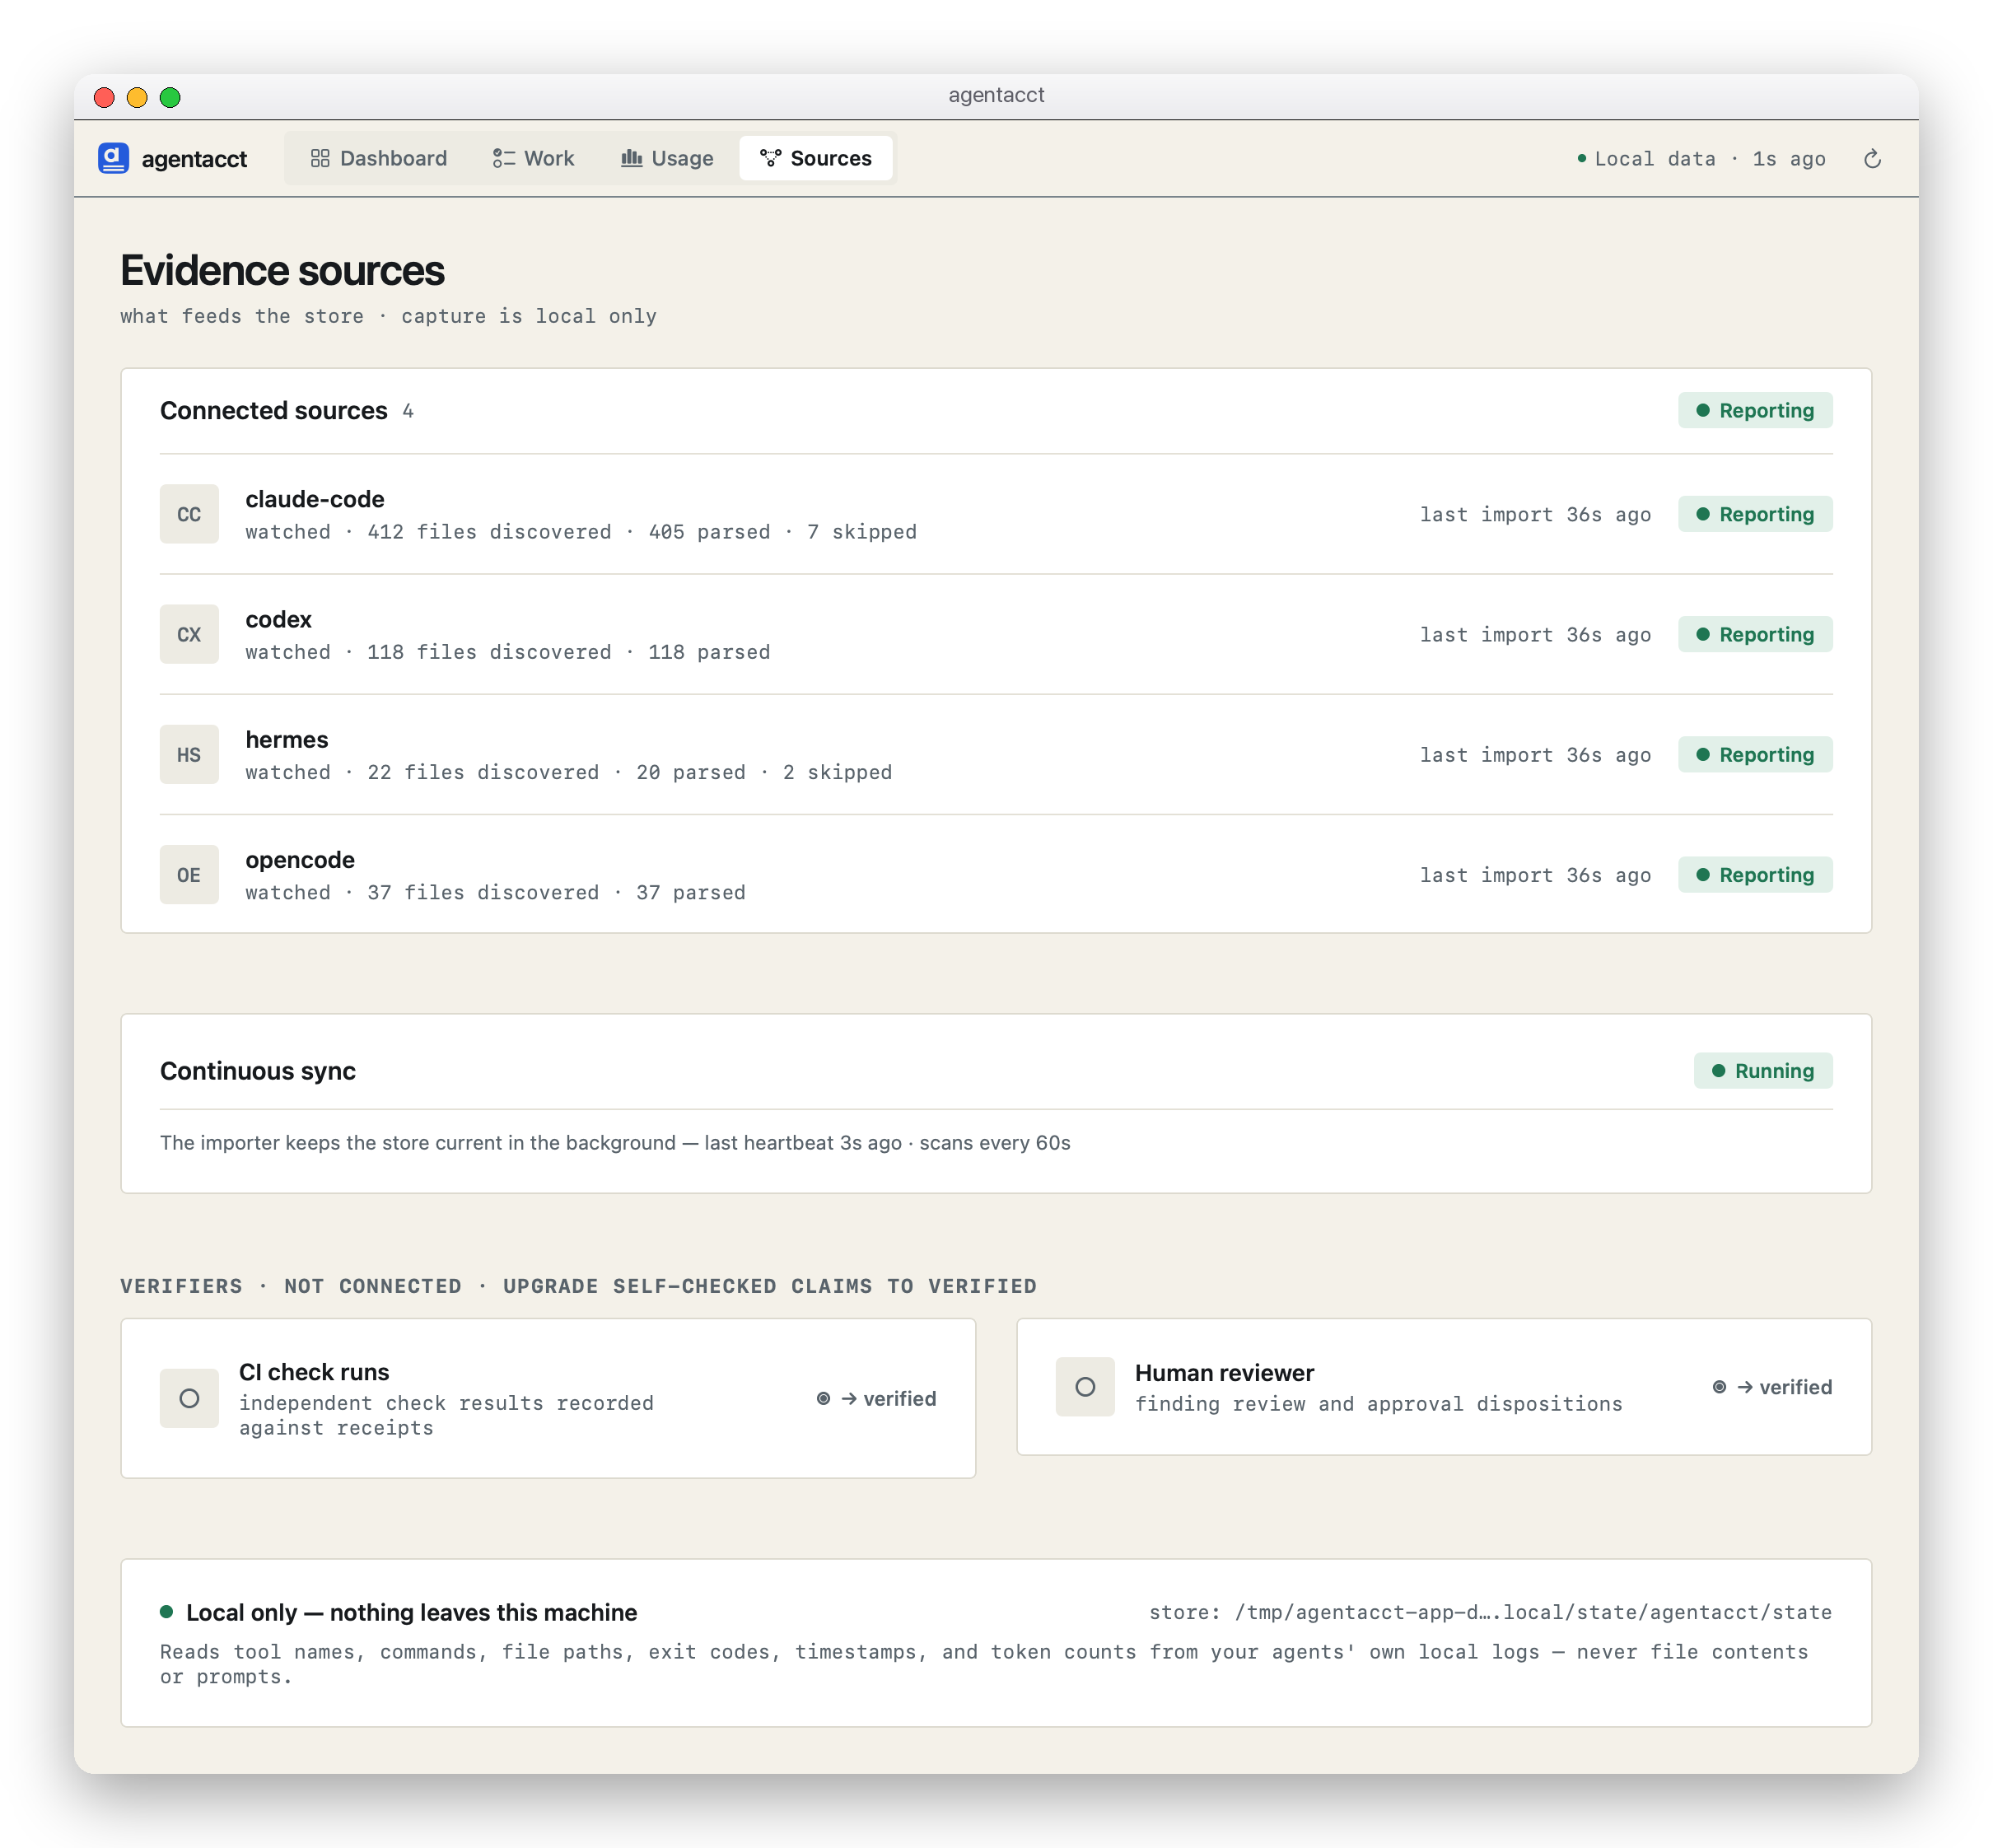Click 'finding review and approval dispositions' text
The image size is (1993, 1848).
point(1378,1403)
